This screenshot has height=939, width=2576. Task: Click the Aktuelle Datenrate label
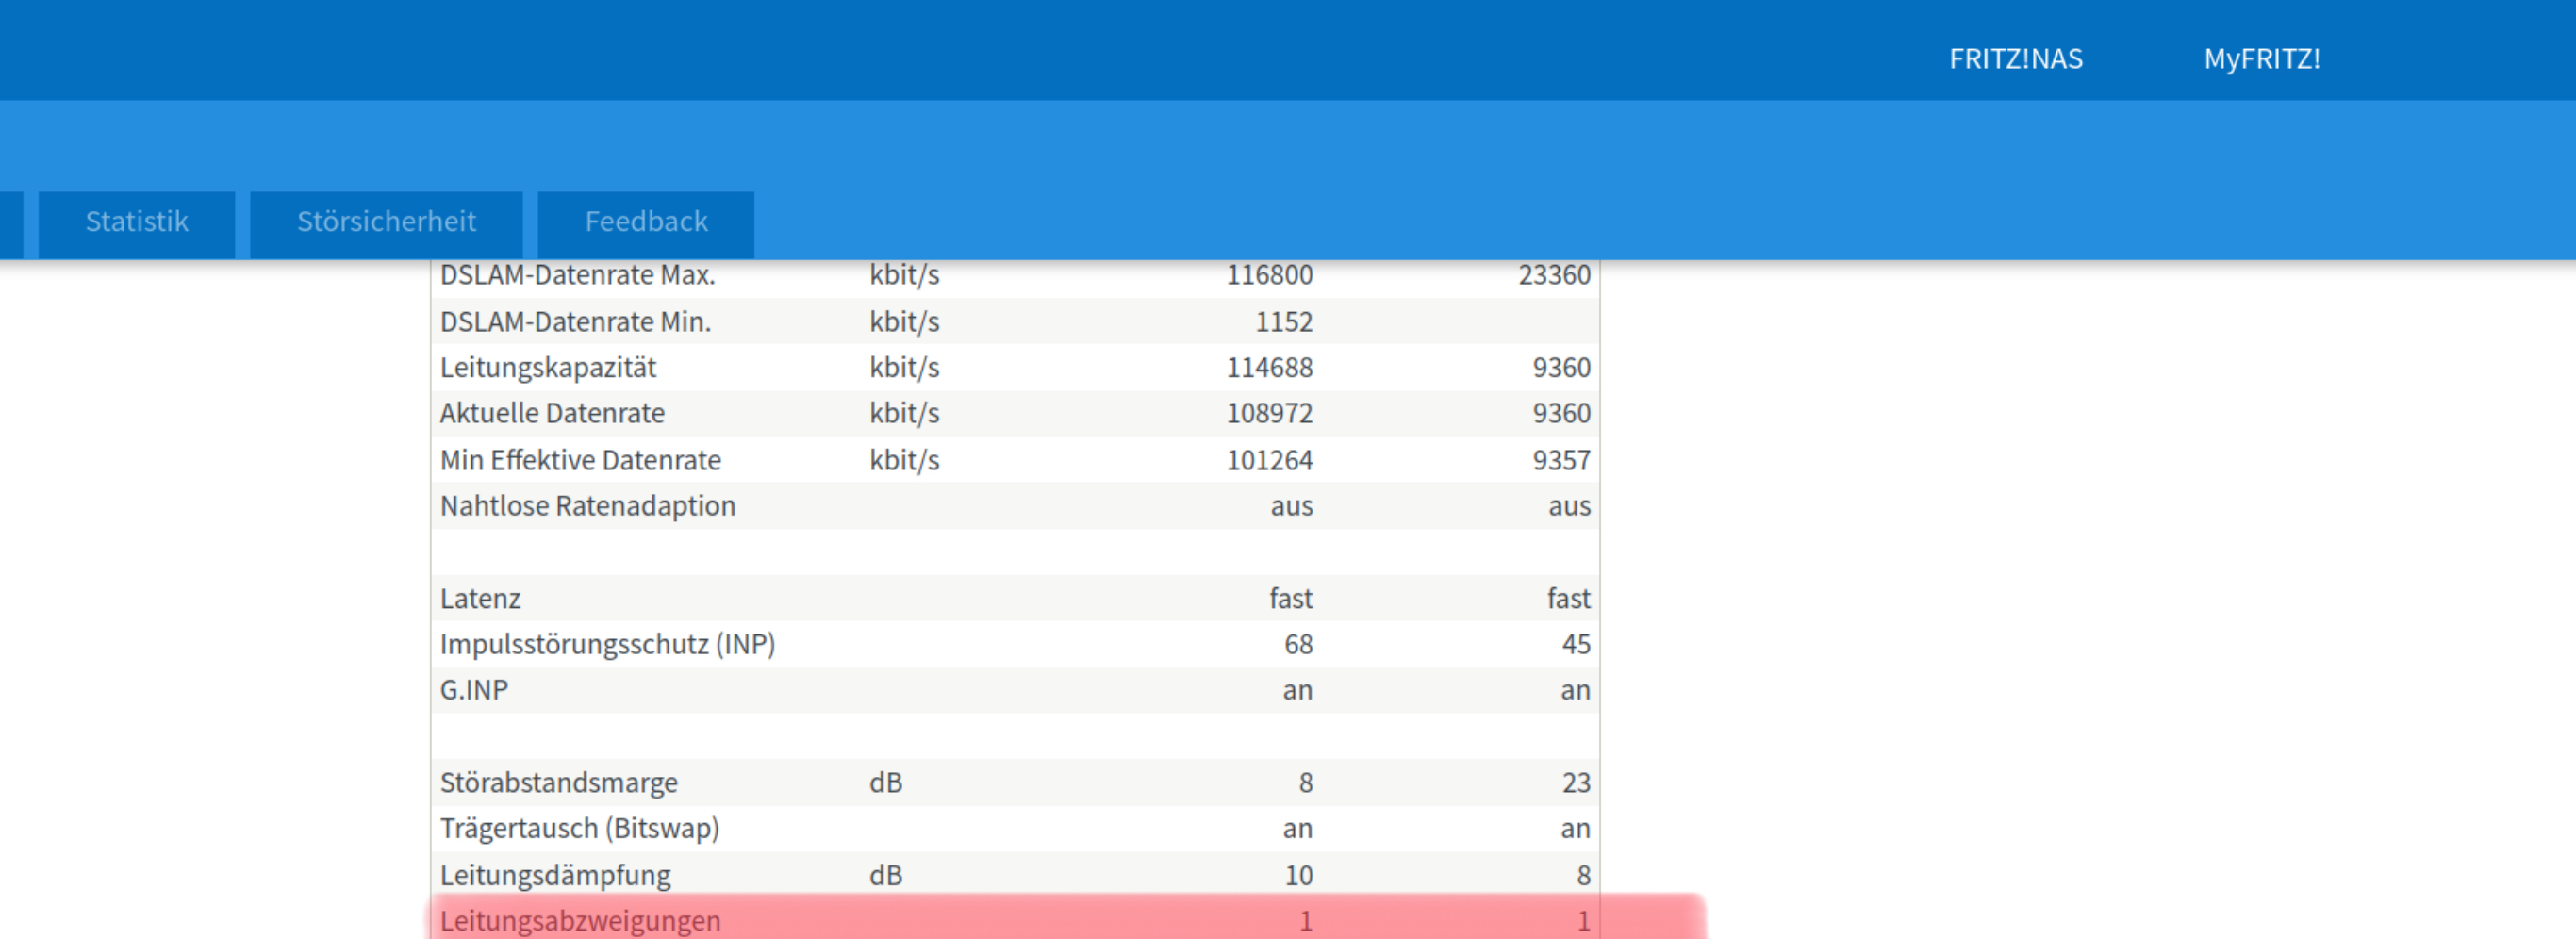tap(552, 414)
